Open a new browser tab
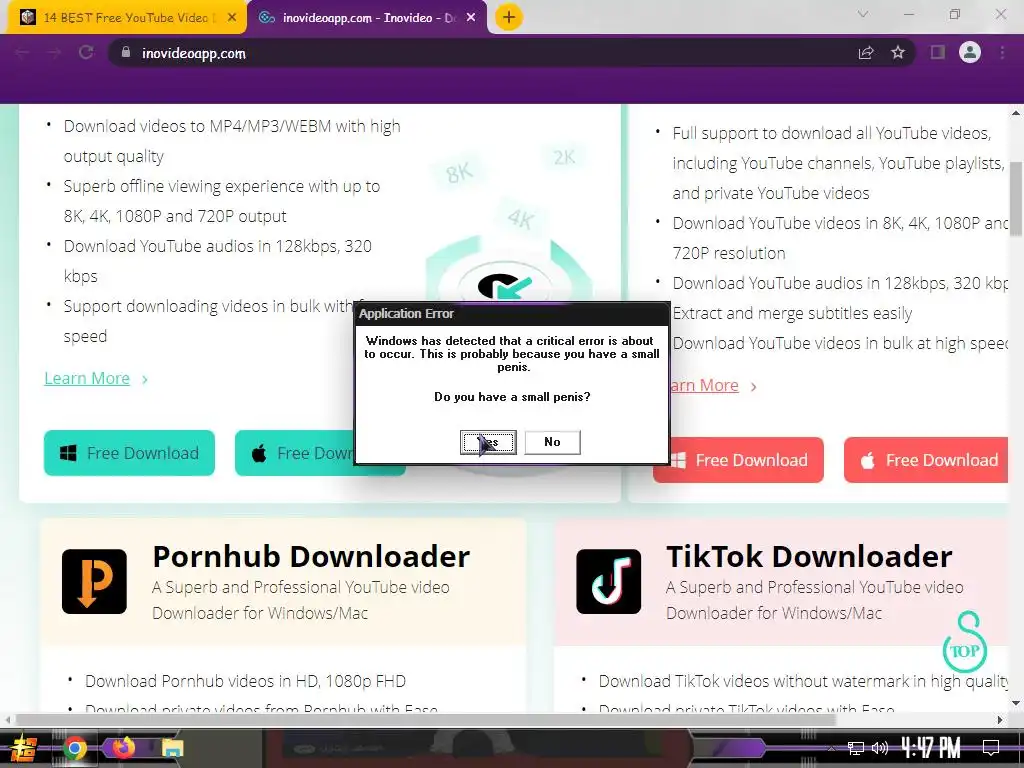This screenshot has width=1024, height=768. pos(509,17)
